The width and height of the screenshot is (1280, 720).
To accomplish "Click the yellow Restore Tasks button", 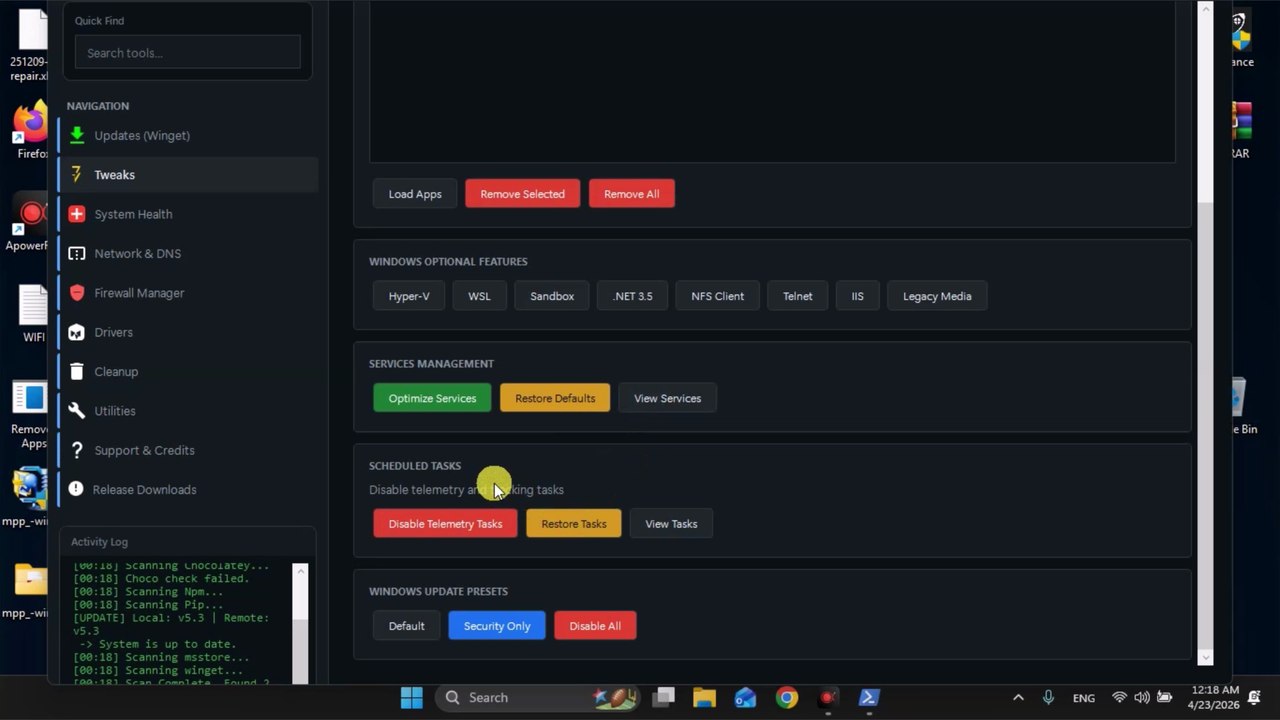I will [x=574, y=524].
